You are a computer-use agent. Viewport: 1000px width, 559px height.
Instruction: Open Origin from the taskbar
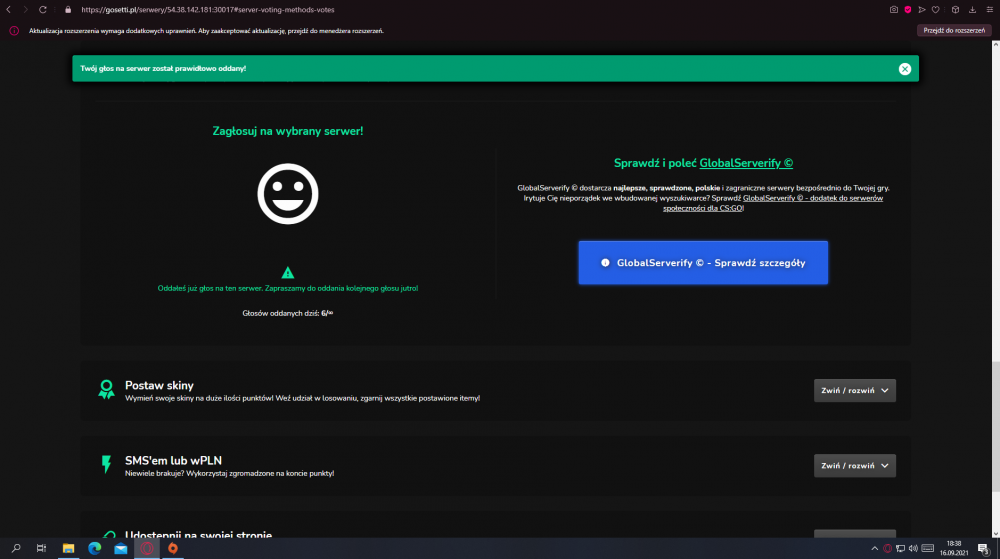coord(173,548)
